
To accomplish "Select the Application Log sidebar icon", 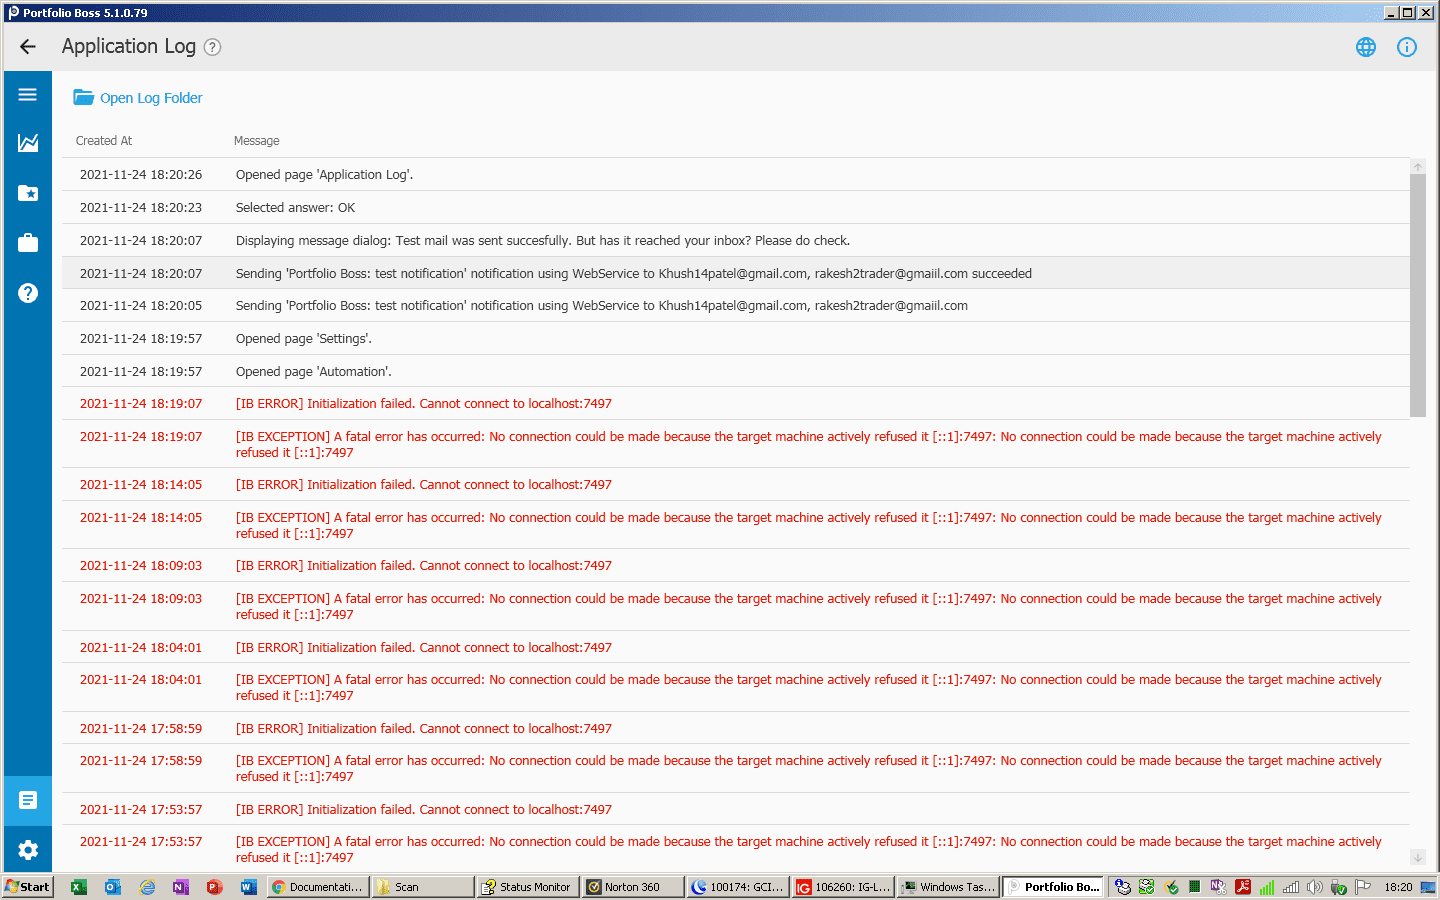I will coord(28,800).
